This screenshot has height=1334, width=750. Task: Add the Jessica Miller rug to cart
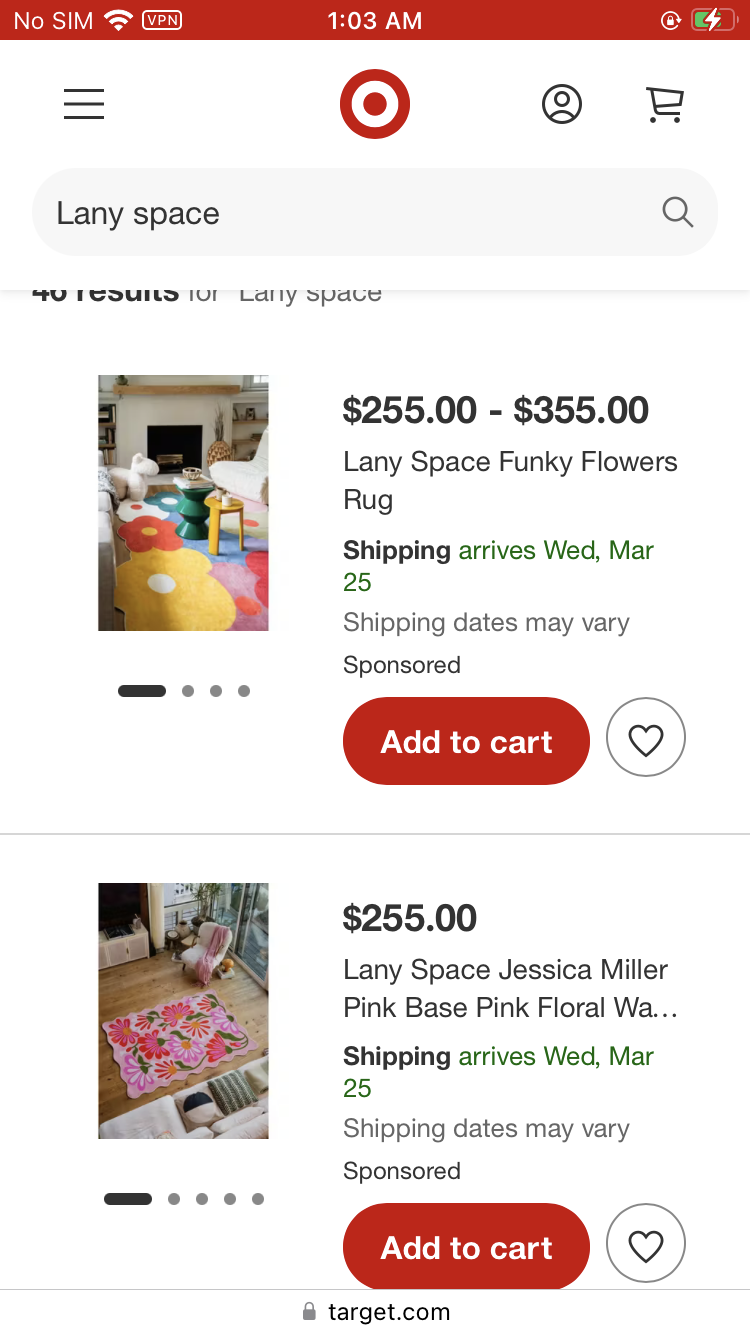coord(466,1247)
